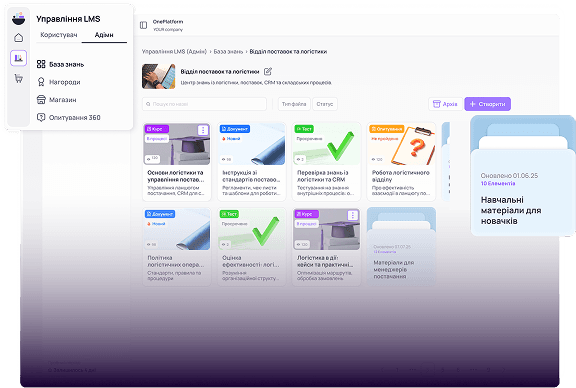Open the Статус filter dropdown
Screen dimensions: 576x388
pos(325,104)
